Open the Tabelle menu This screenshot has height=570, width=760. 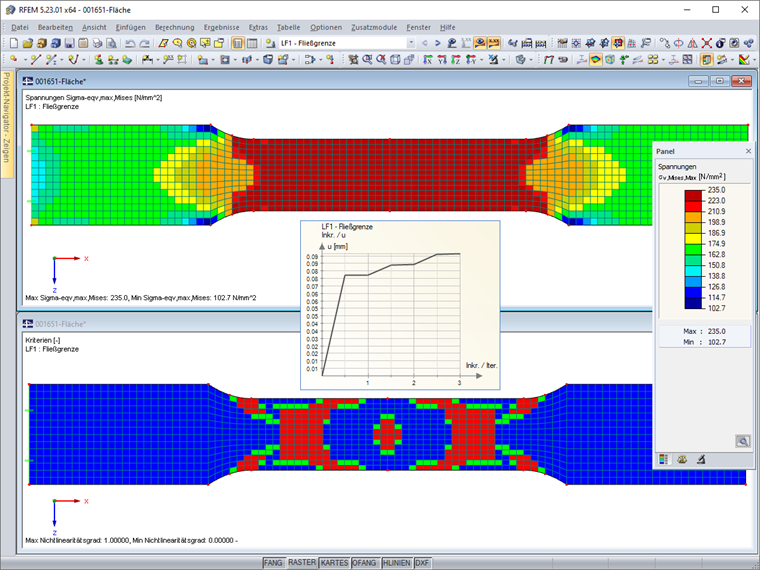[x=288, y=28]
